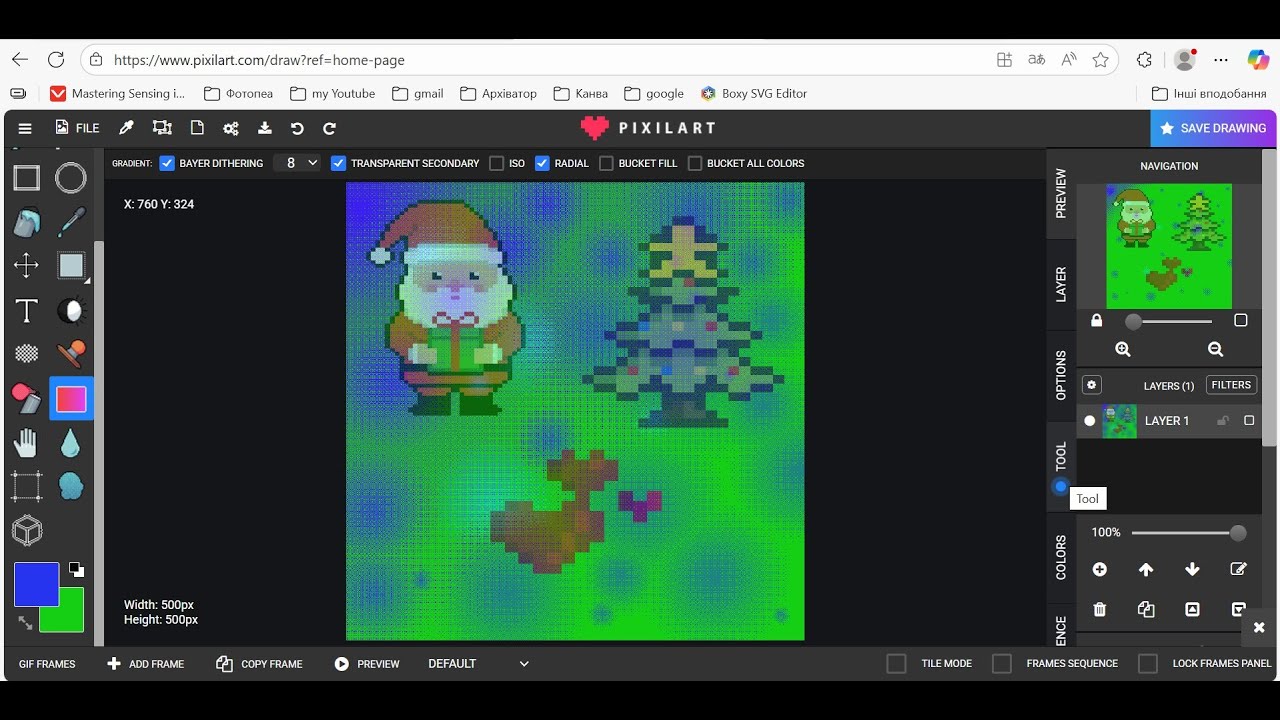Add a new layer with plus icon
Screen dimensions: 1280x720
coord(1100,569)
